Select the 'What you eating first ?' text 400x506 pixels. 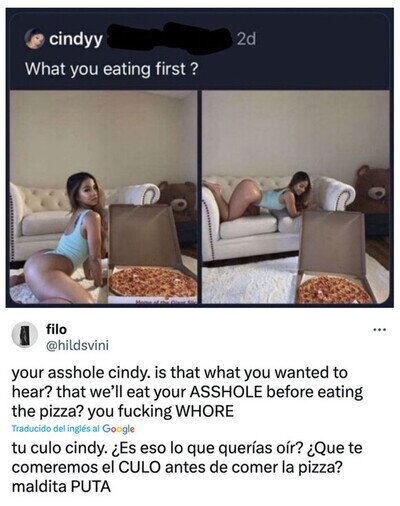pos(112,69)
